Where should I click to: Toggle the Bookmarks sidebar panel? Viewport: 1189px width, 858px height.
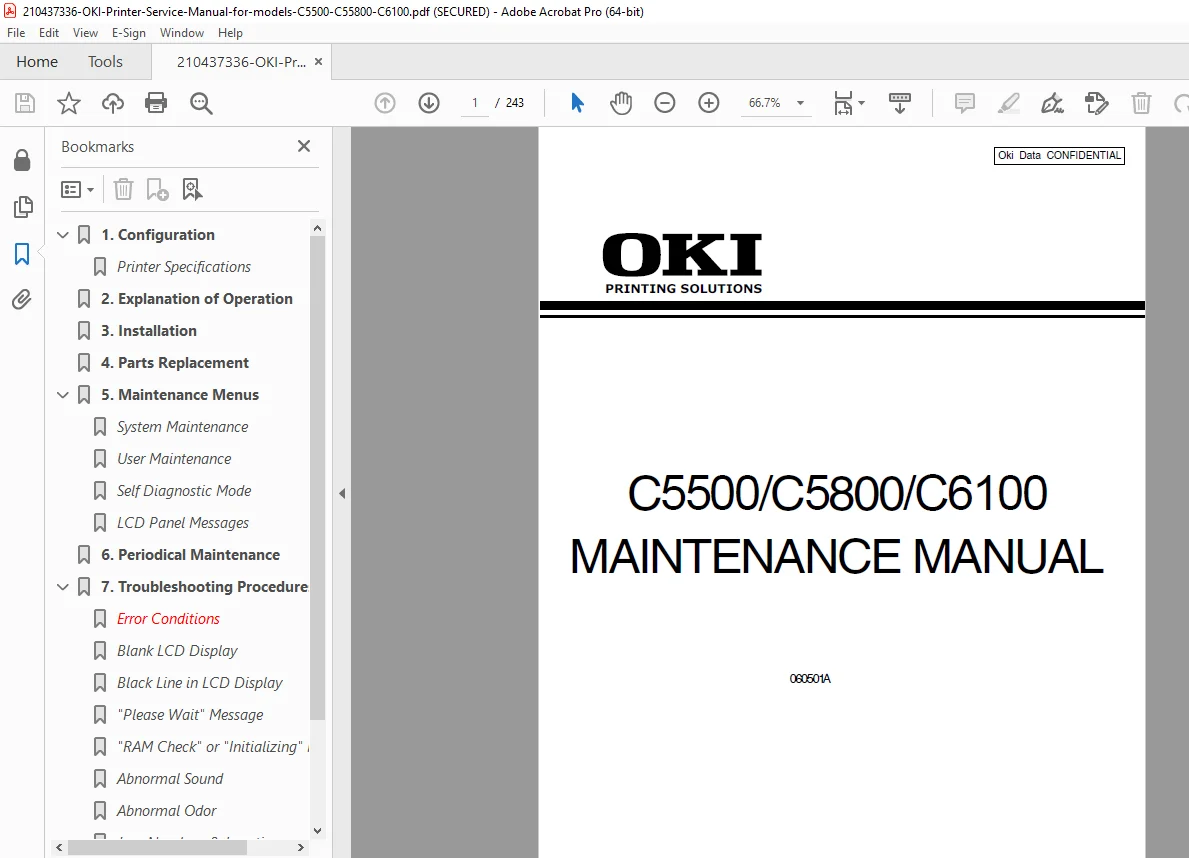coord(22,254)
